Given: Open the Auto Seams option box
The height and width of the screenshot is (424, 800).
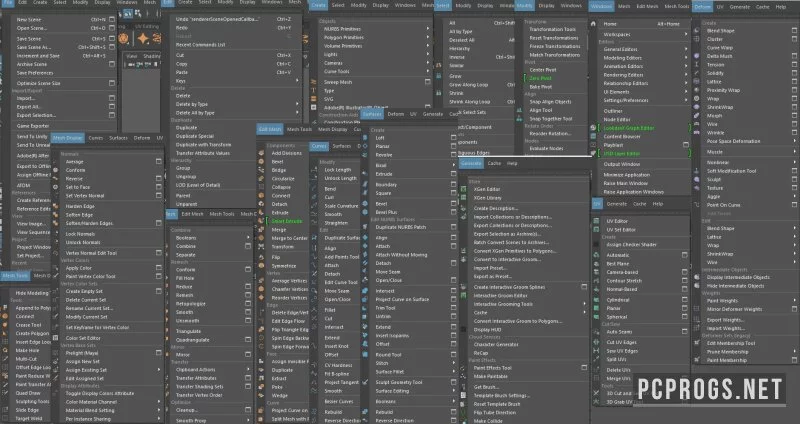Looking at the screenshot, I should (x=685, y=332).
